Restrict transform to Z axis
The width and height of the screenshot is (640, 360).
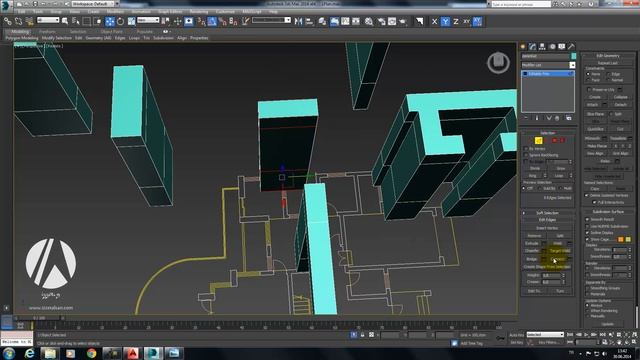(x=456, y=21)
